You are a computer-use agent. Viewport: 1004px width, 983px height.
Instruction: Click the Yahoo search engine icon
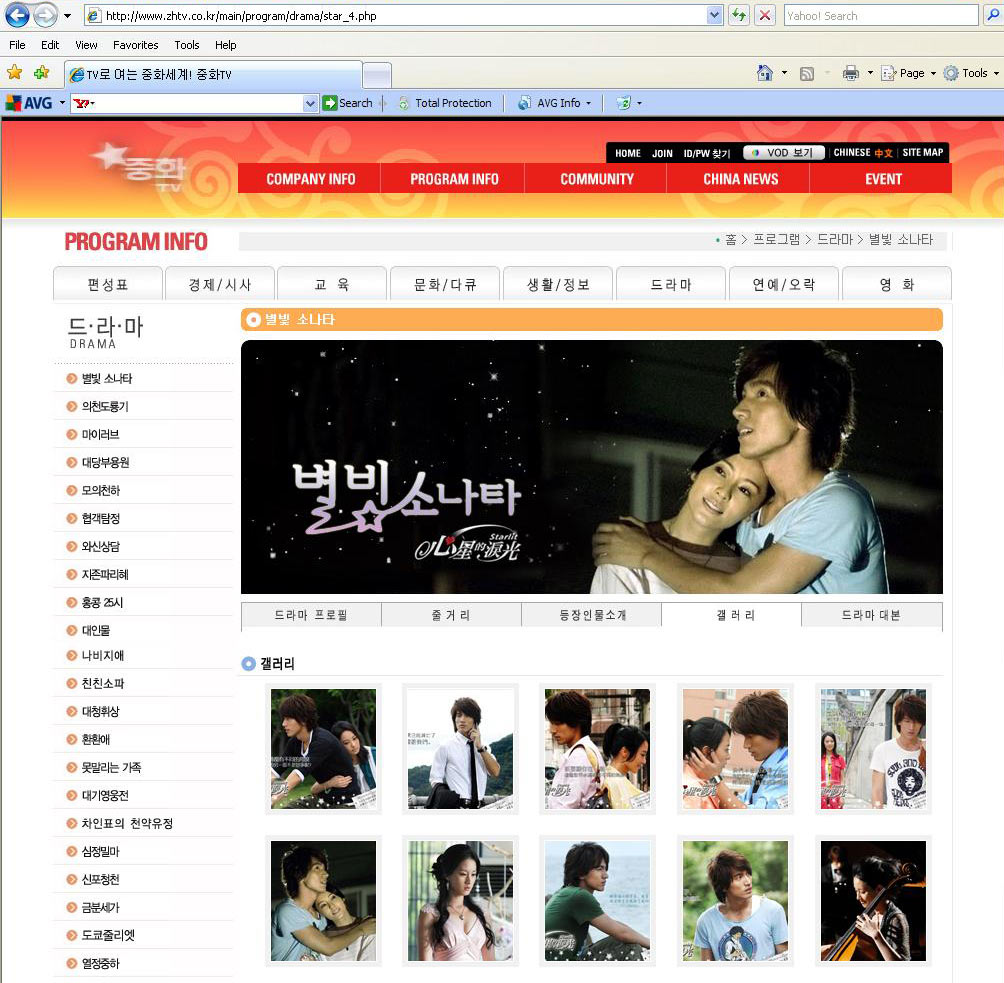[x=81, y=103]
